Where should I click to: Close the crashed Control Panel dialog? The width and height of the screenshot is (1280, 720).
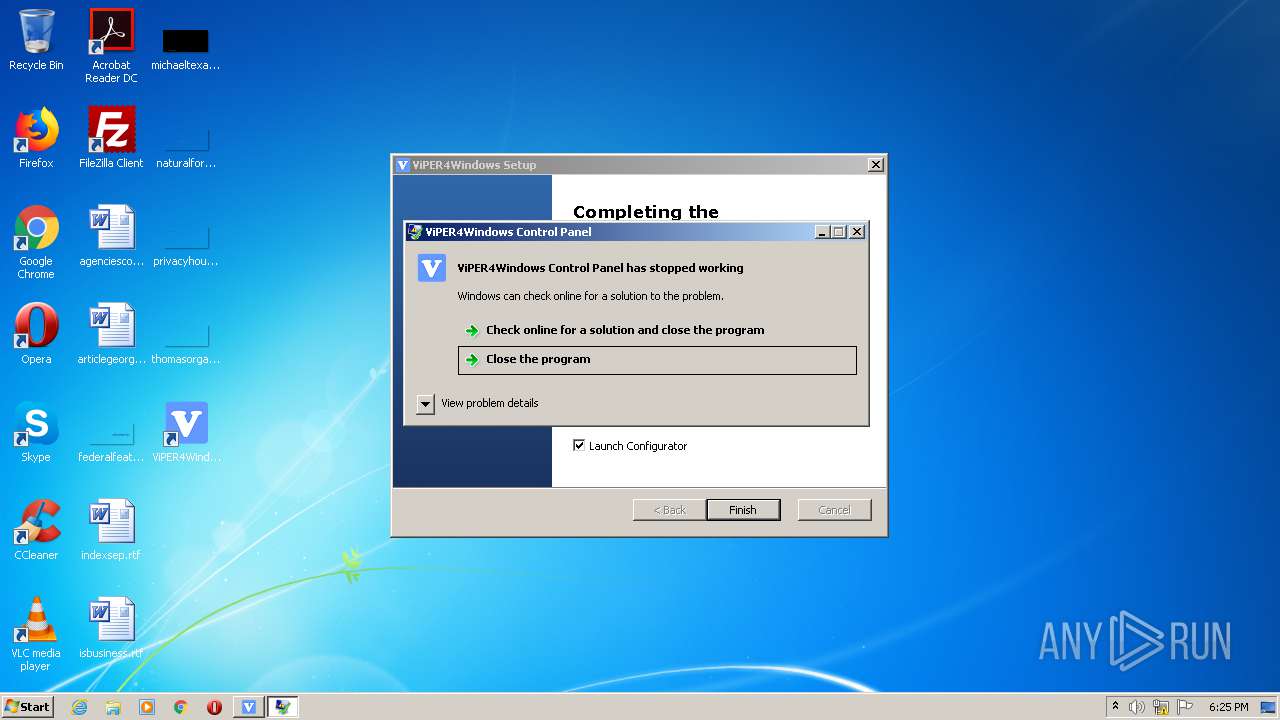857,232
